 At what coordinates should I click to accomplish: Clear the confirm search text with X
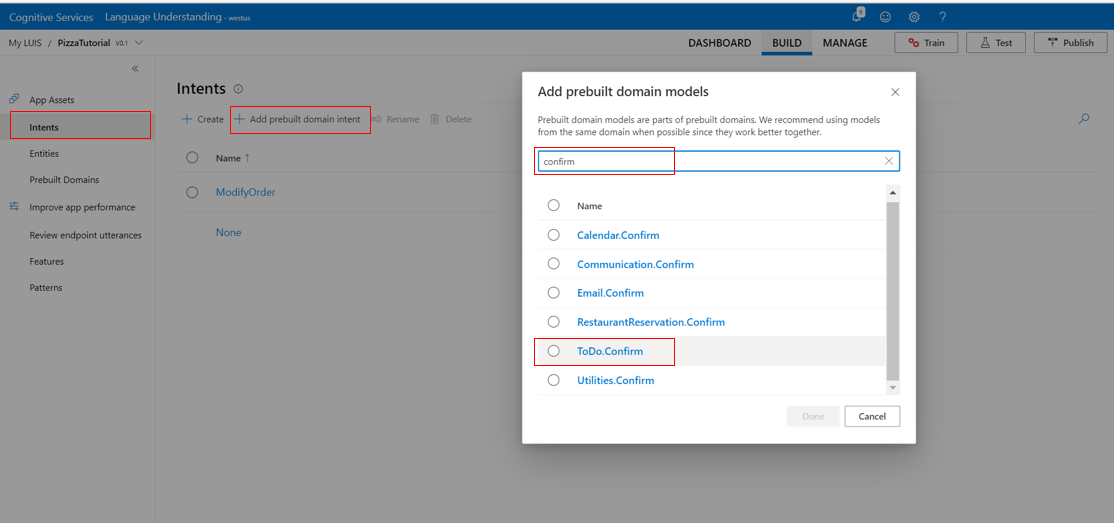point(888,161)
